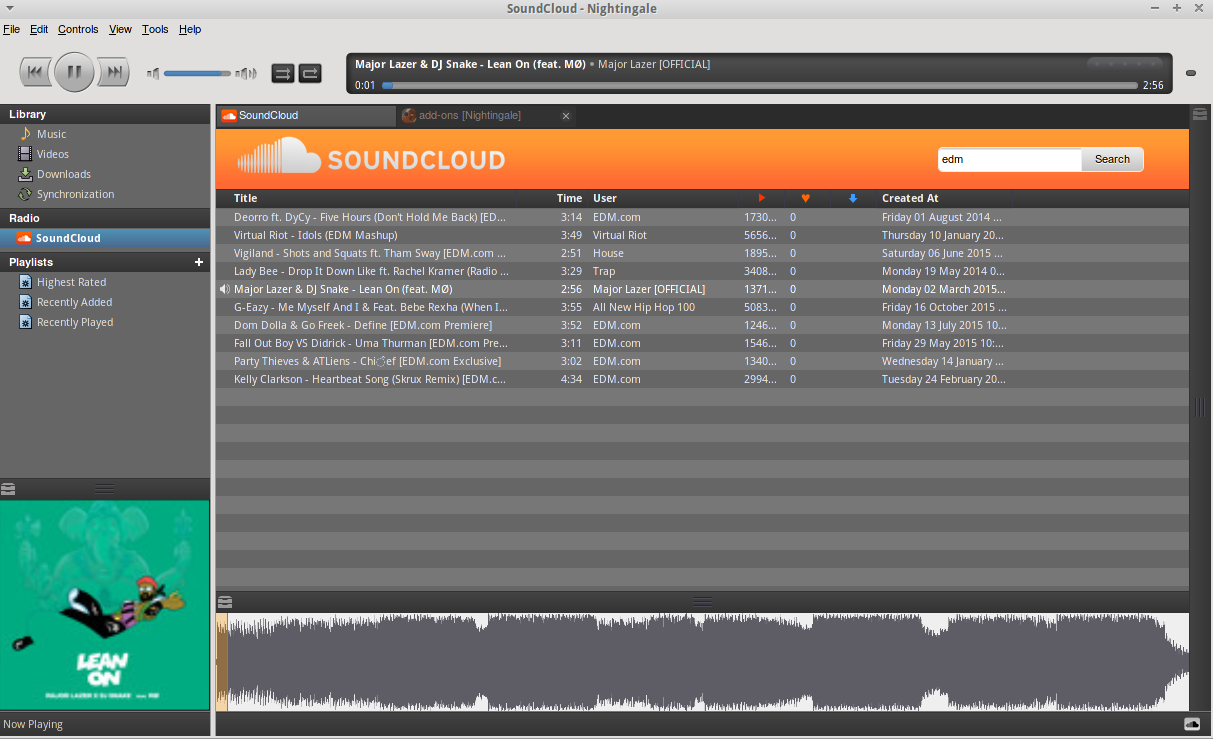The image size is (1213, 739).
Task: Click the SoundCloud logo in the banner
Action: point(371,158)
